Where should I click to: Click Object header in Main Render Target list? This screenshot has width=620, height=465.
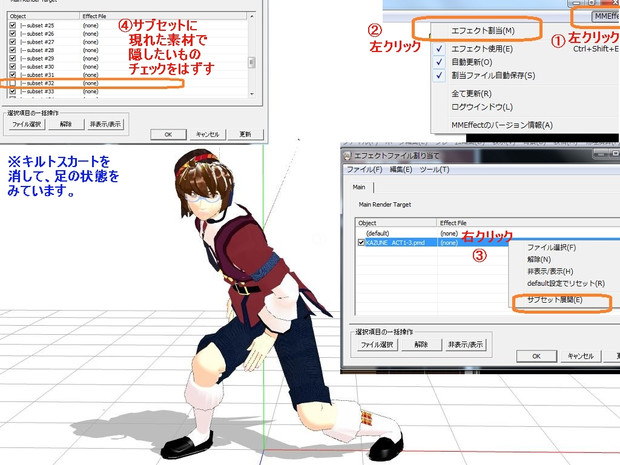coord(396,223)
